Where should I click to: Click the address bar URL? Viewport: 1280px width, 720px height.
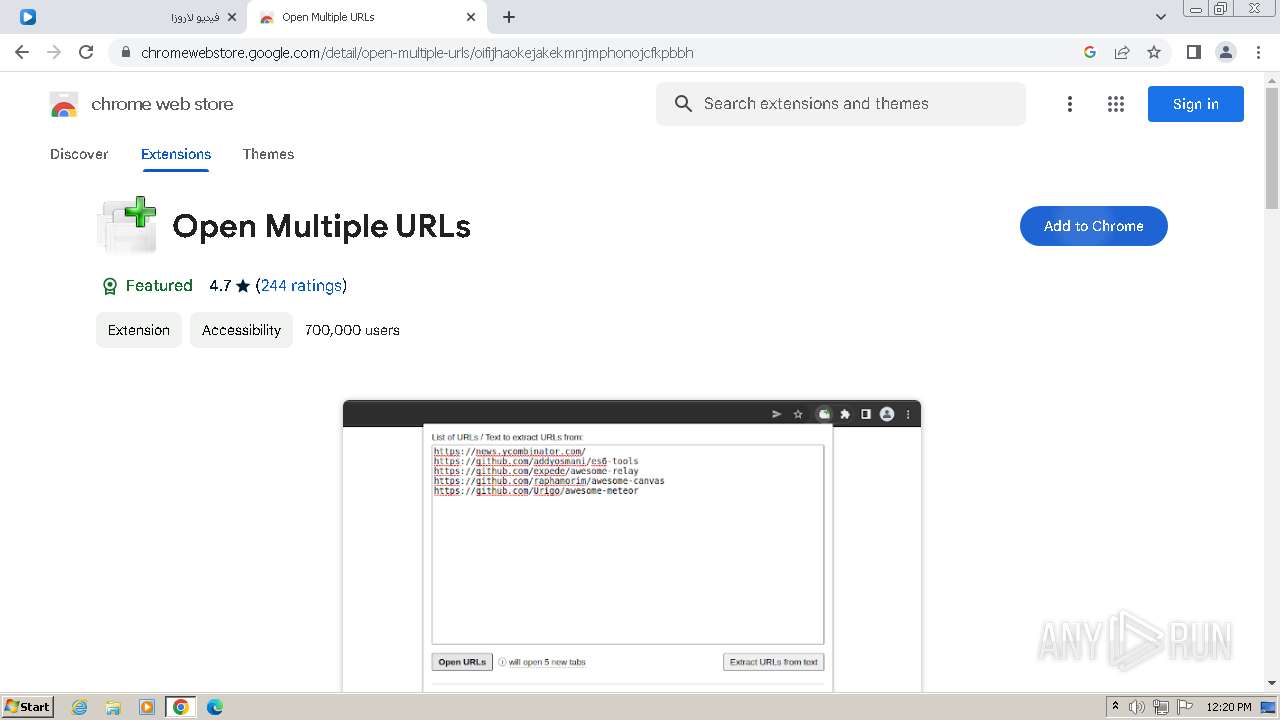(x=417, y=52)
